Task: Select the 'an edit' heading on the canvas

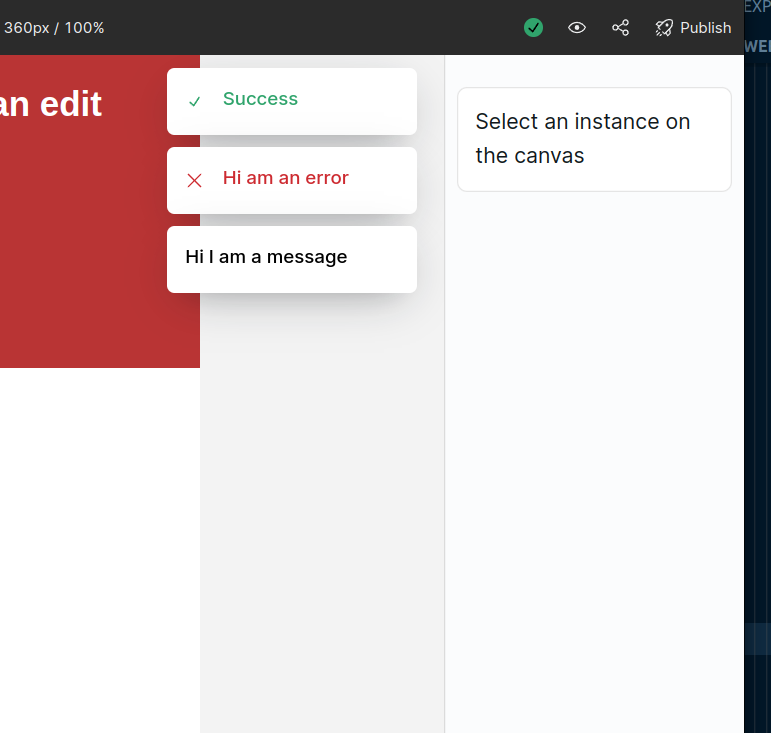Action: [x=51, y=104]
